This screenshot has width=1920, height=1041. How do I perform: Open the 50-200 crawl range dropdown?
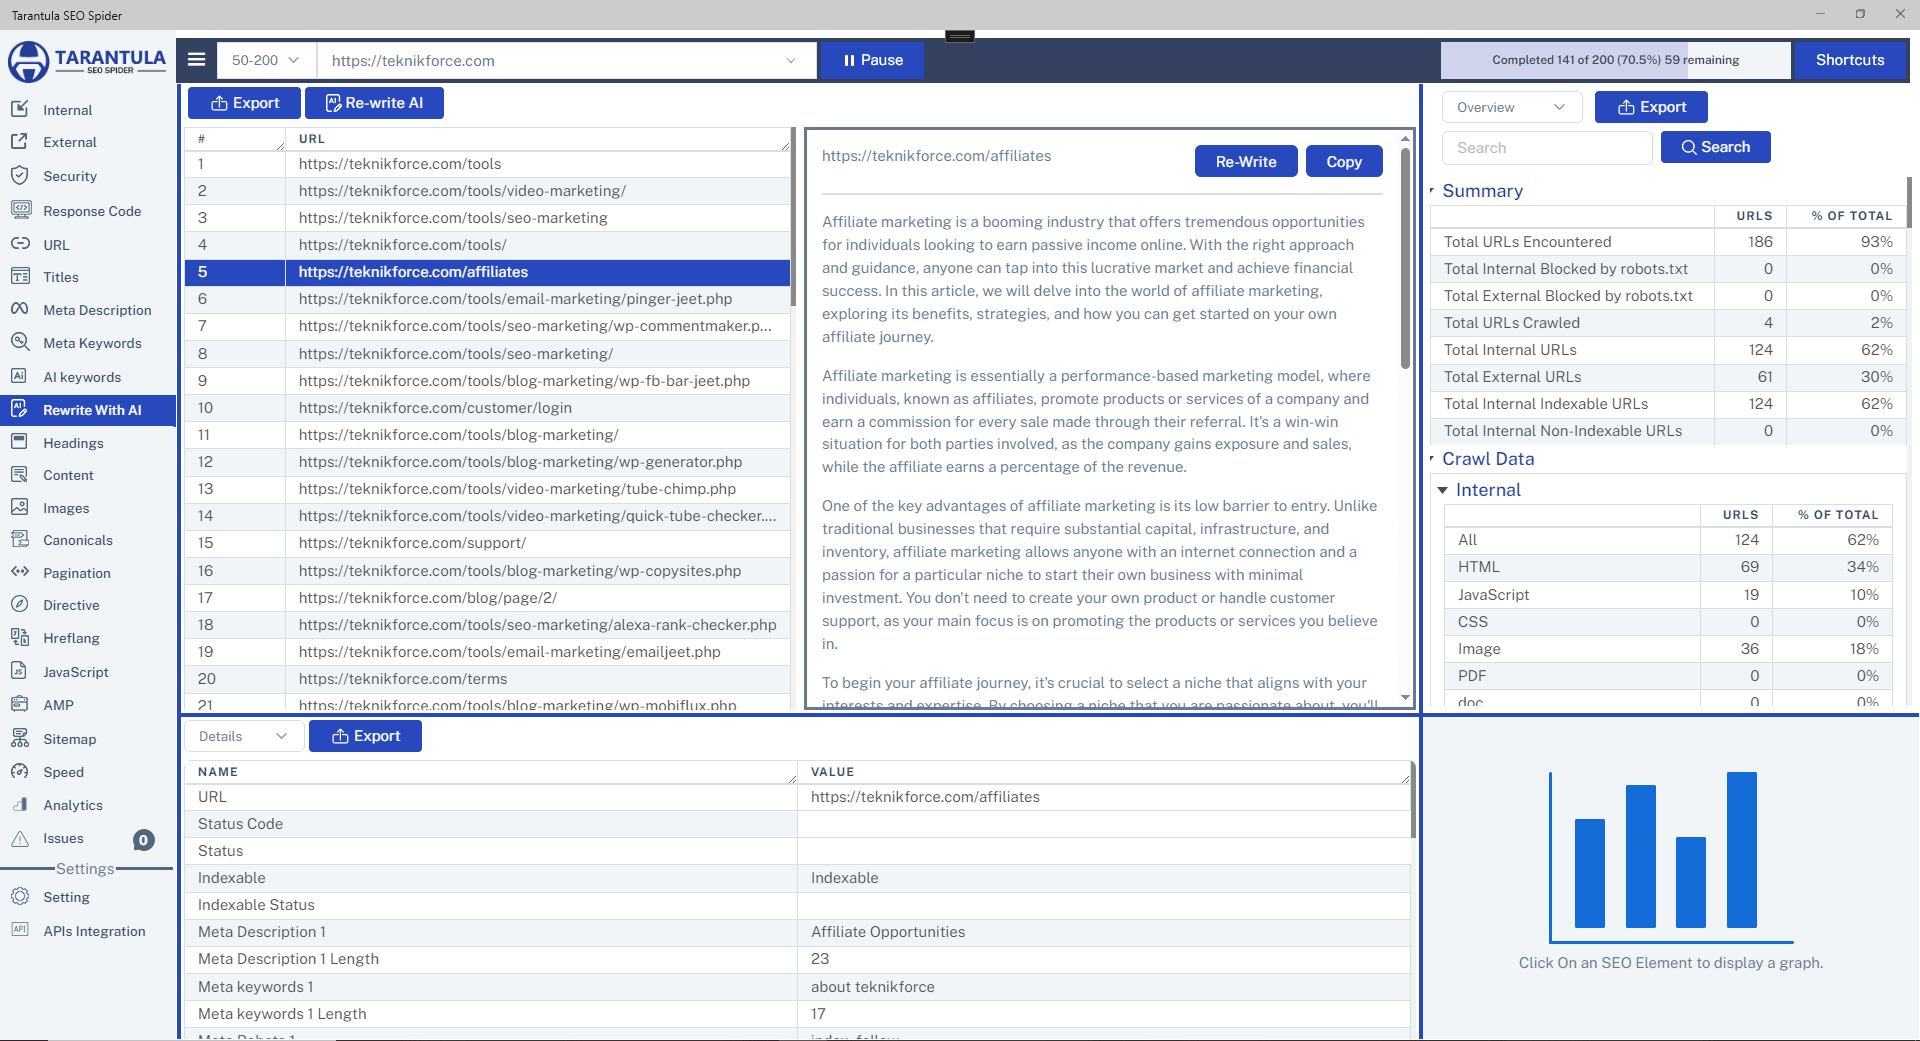tap(265, 60)
